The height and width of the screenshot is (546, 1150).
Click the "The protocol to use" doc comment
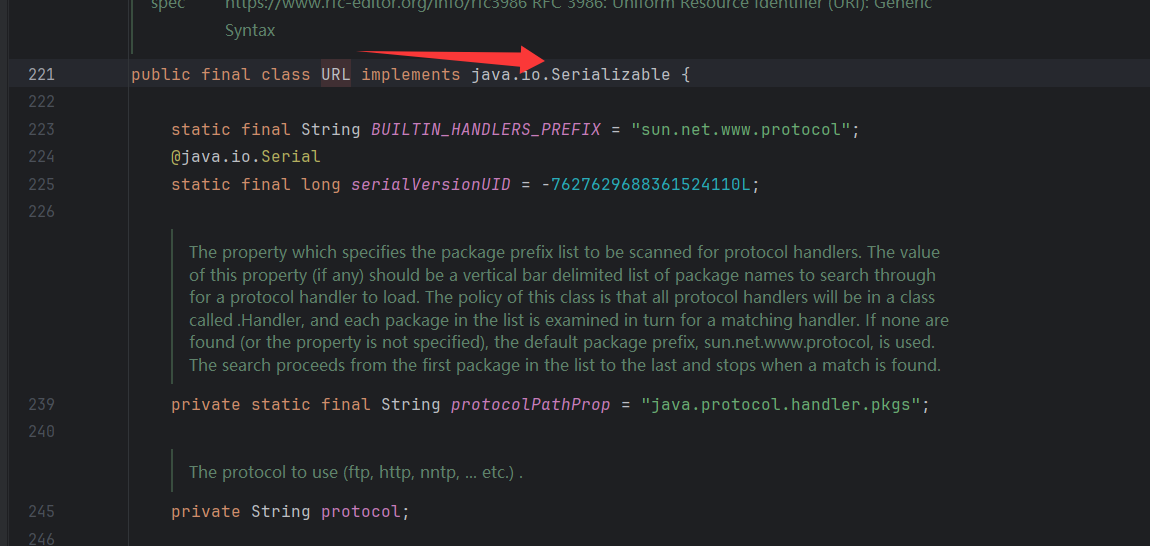355,472
